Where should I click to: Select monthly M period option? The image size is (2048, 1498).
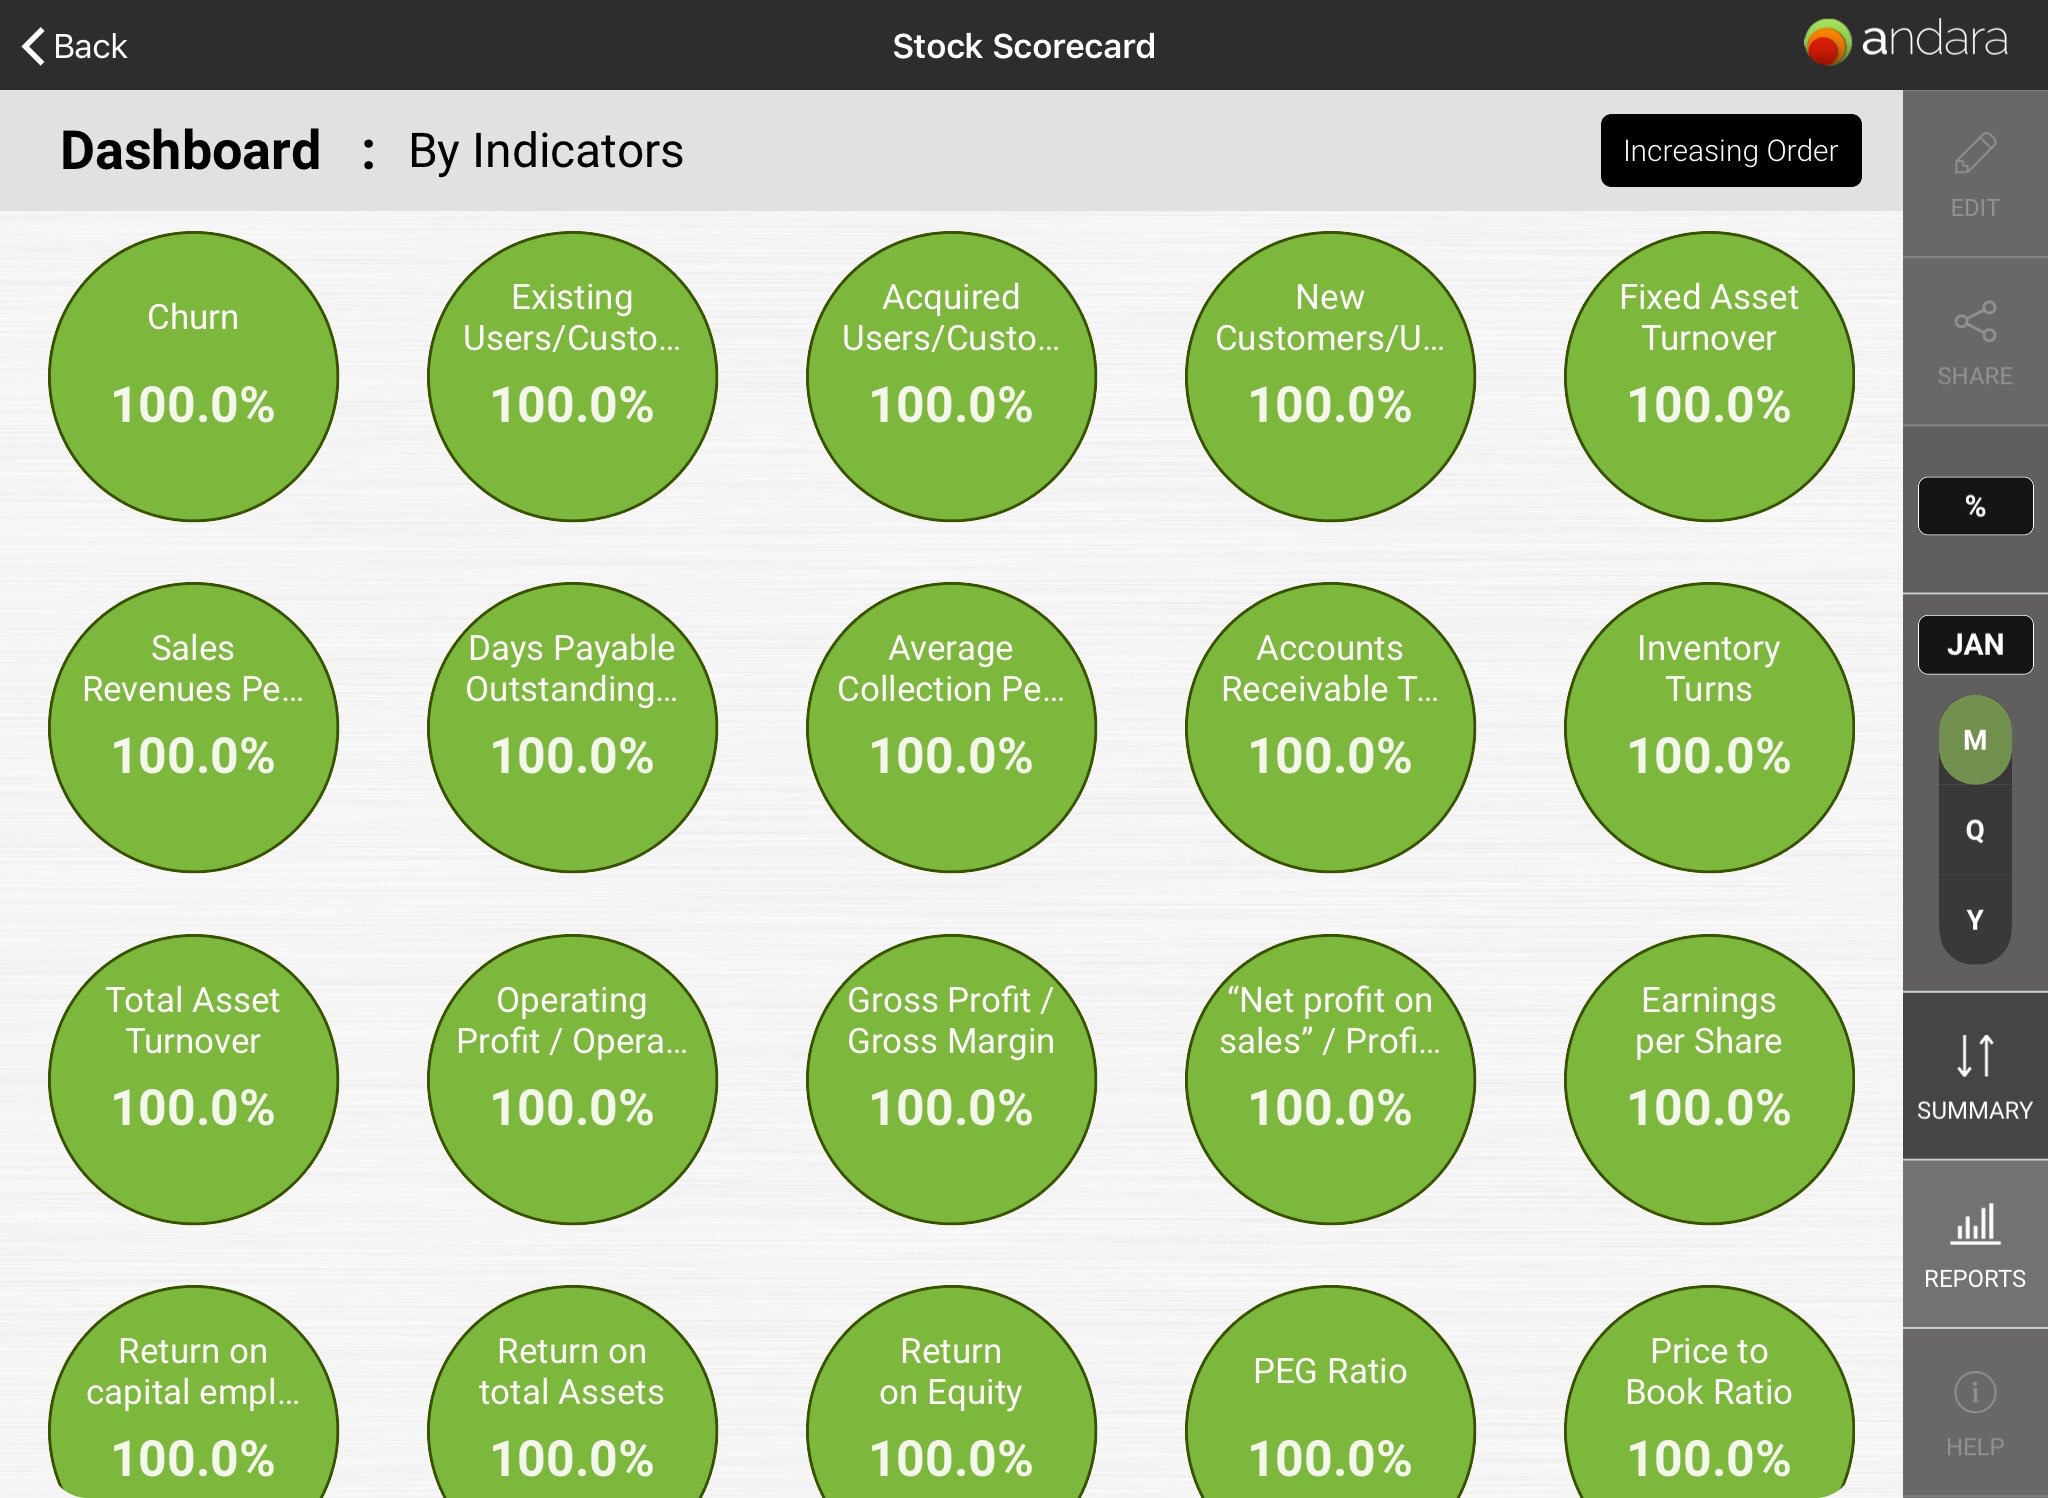point(1974,740)
